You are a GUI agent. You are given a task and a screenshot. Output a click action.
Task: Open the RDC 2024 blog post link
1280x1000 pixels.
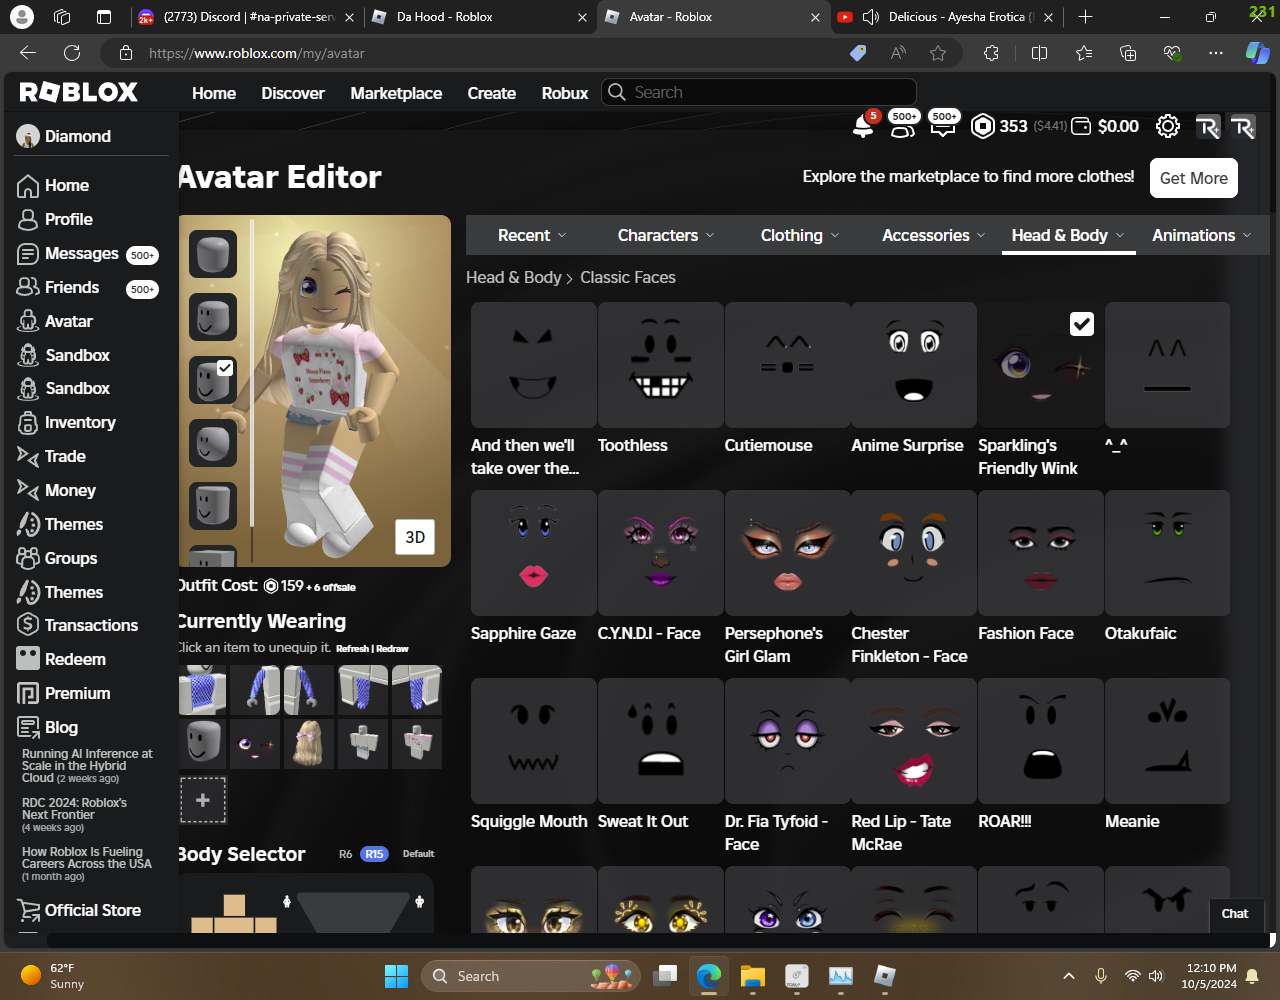[74, 808]
